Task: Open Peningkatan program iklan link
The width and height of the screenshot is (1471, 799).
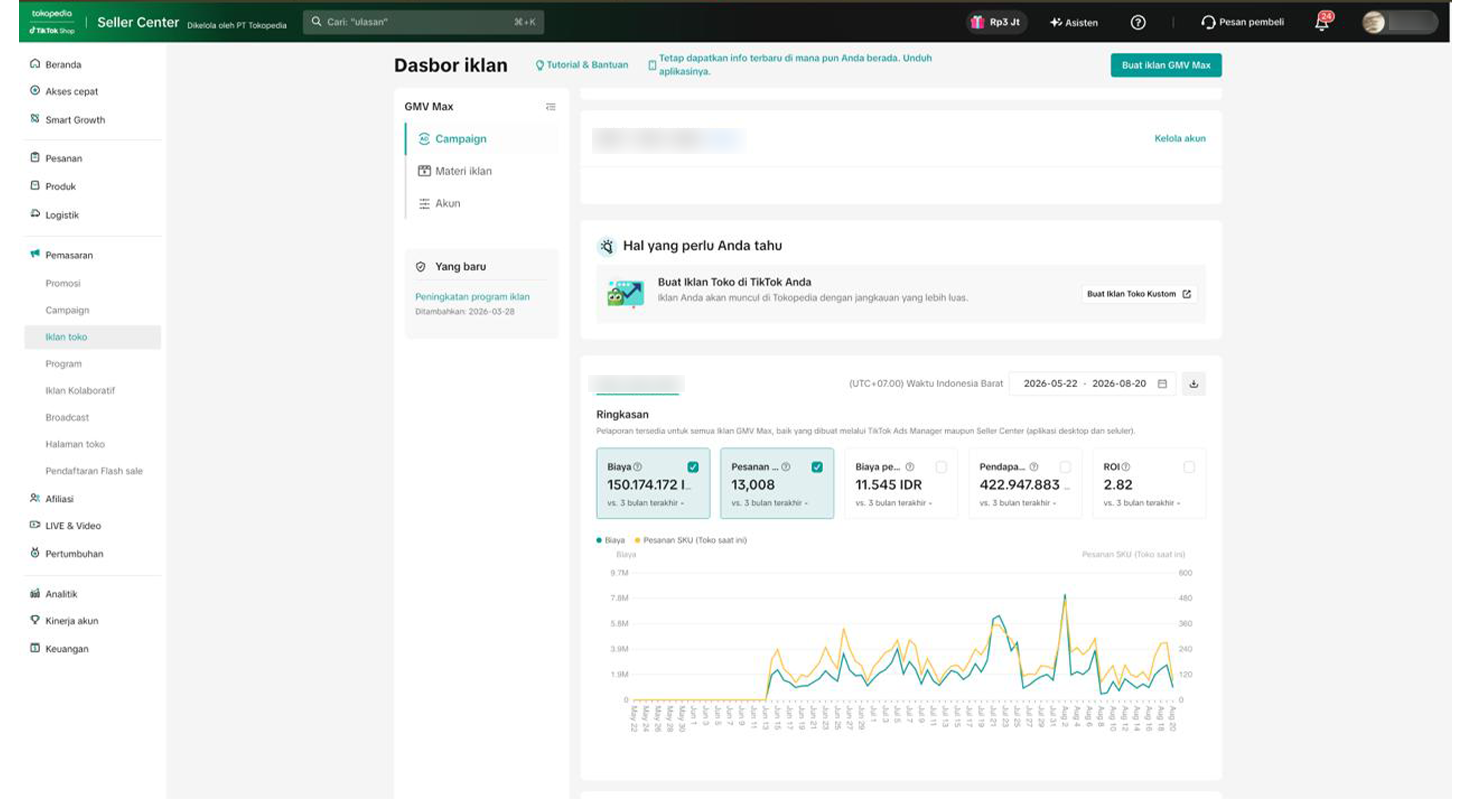Action: (x=472, y=297)
